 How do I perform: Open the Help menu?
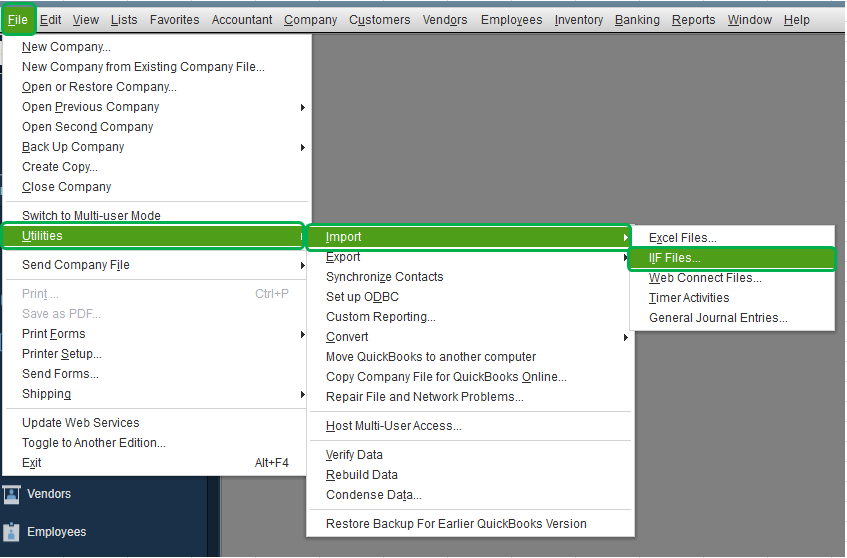[797, 20]
